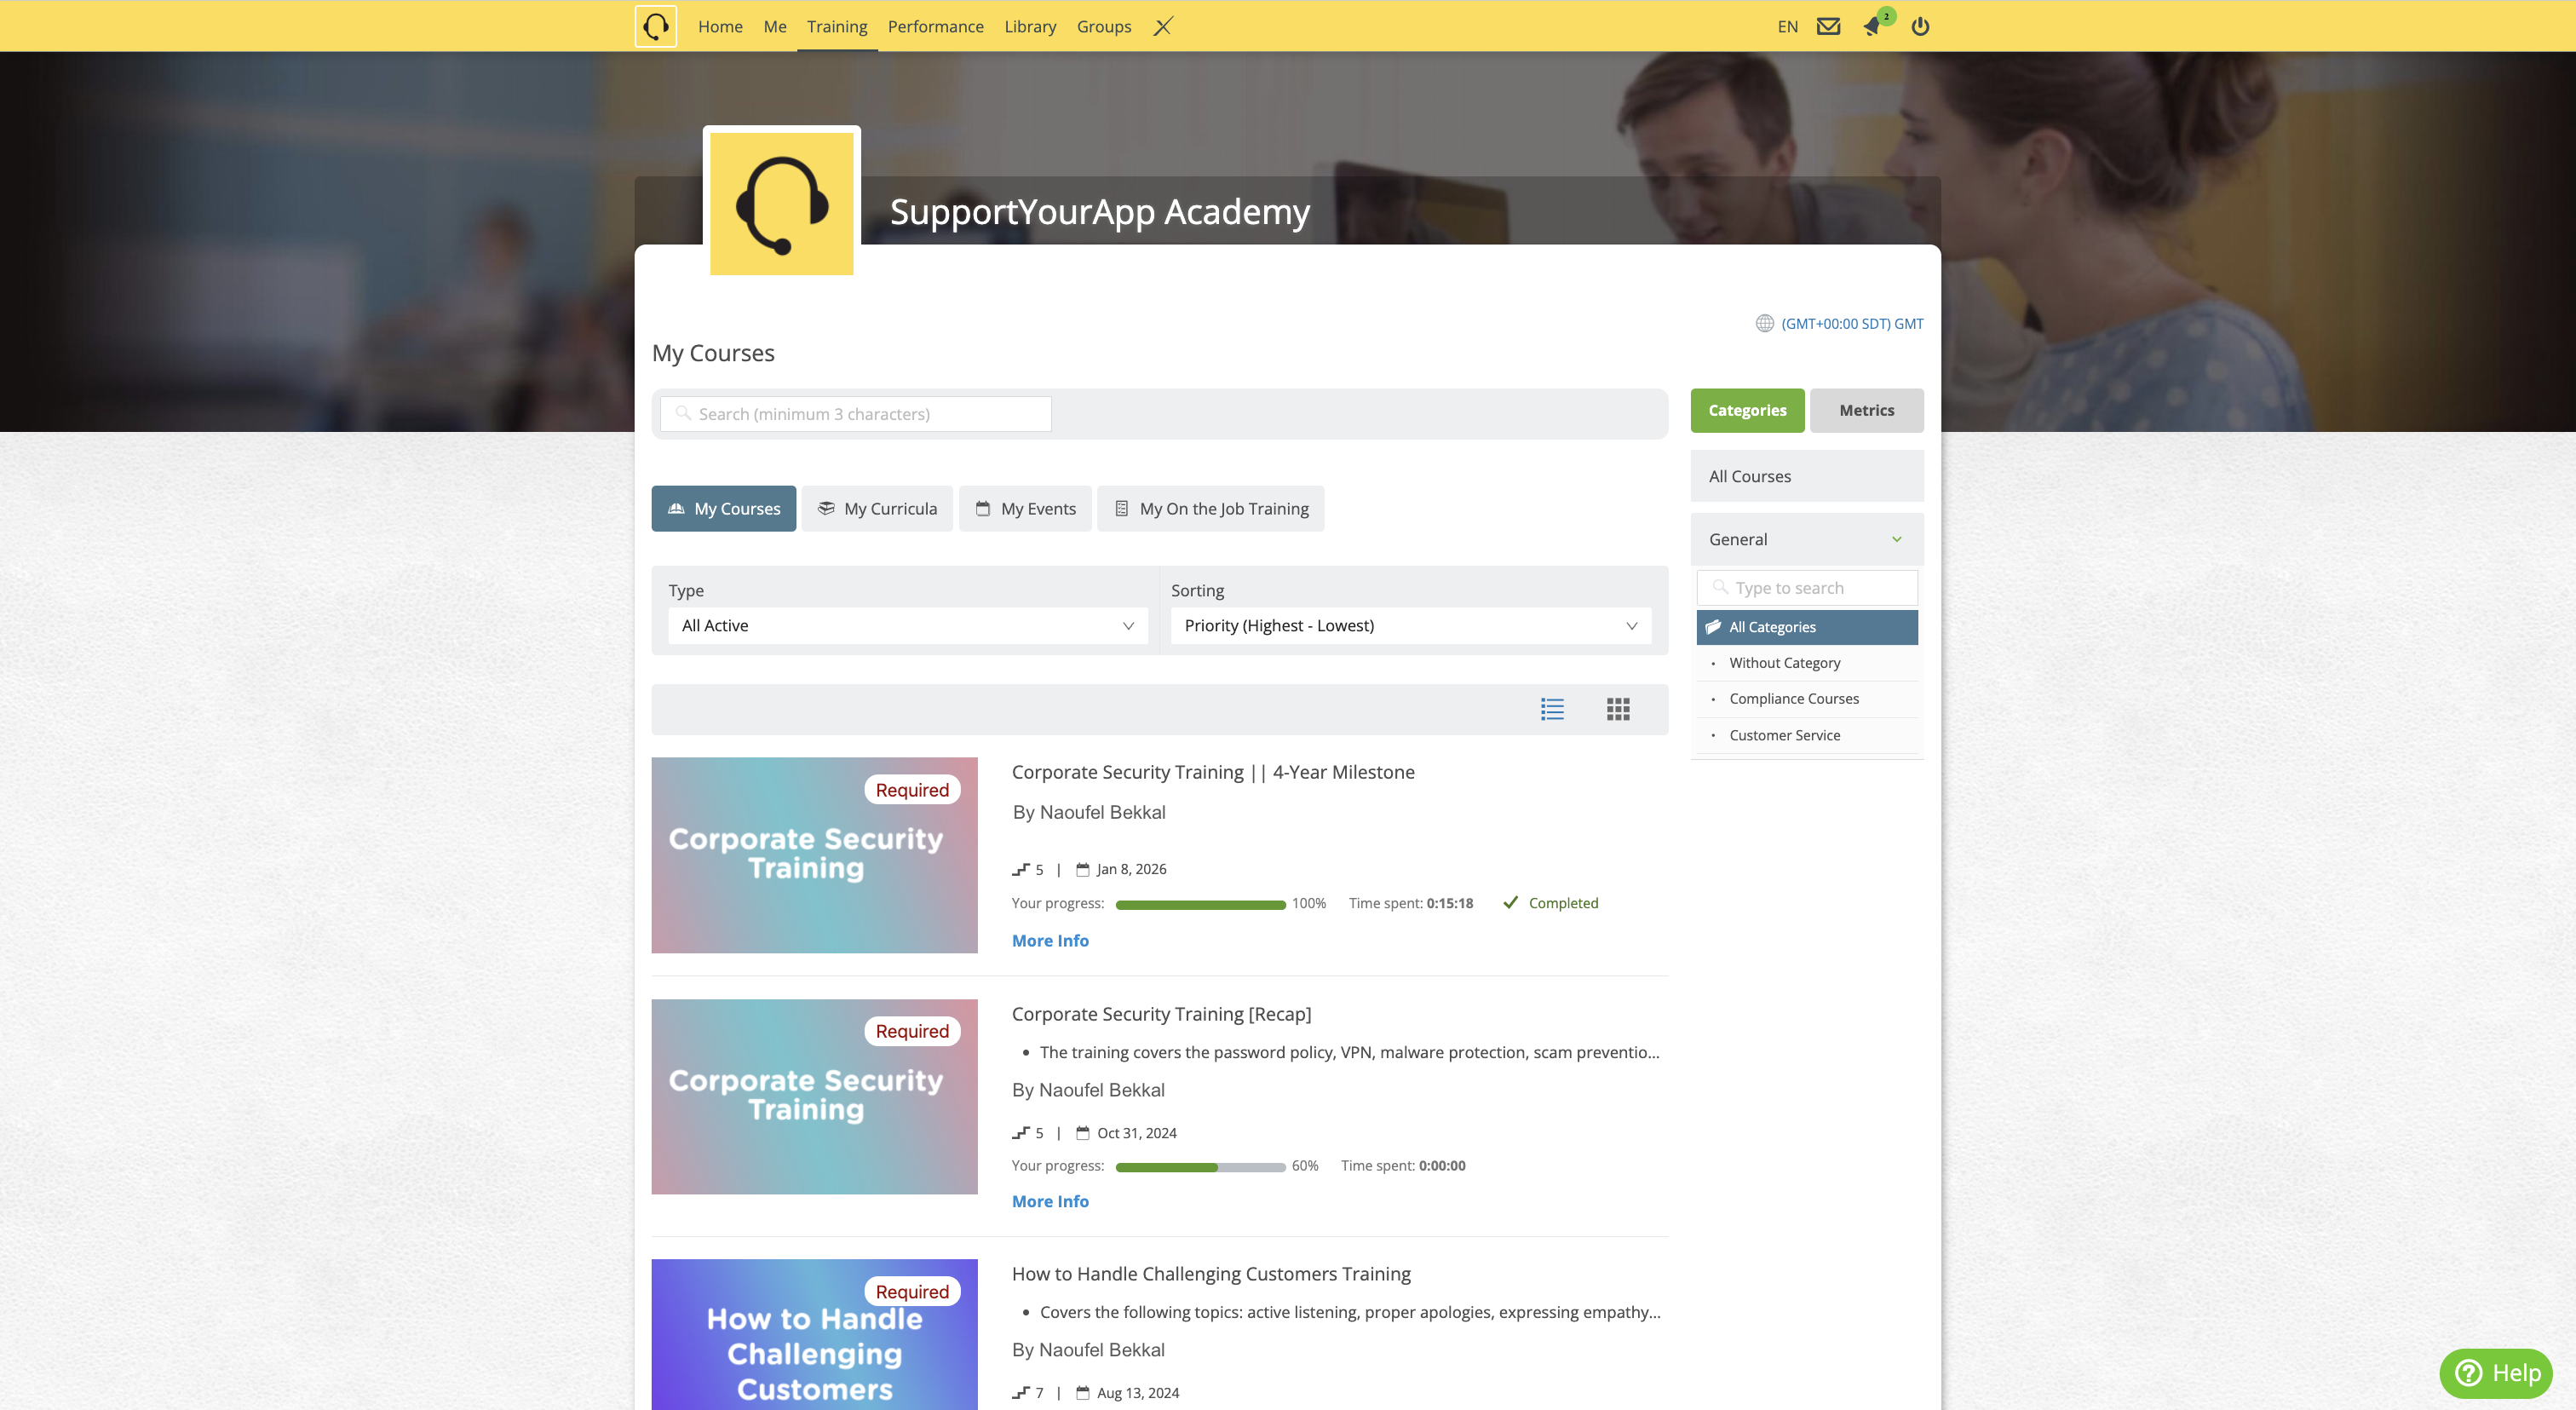The height and width of the screenshot is (1410, 2576).
Task: Open messages via the envelope icon
Action: [1829, 26]
